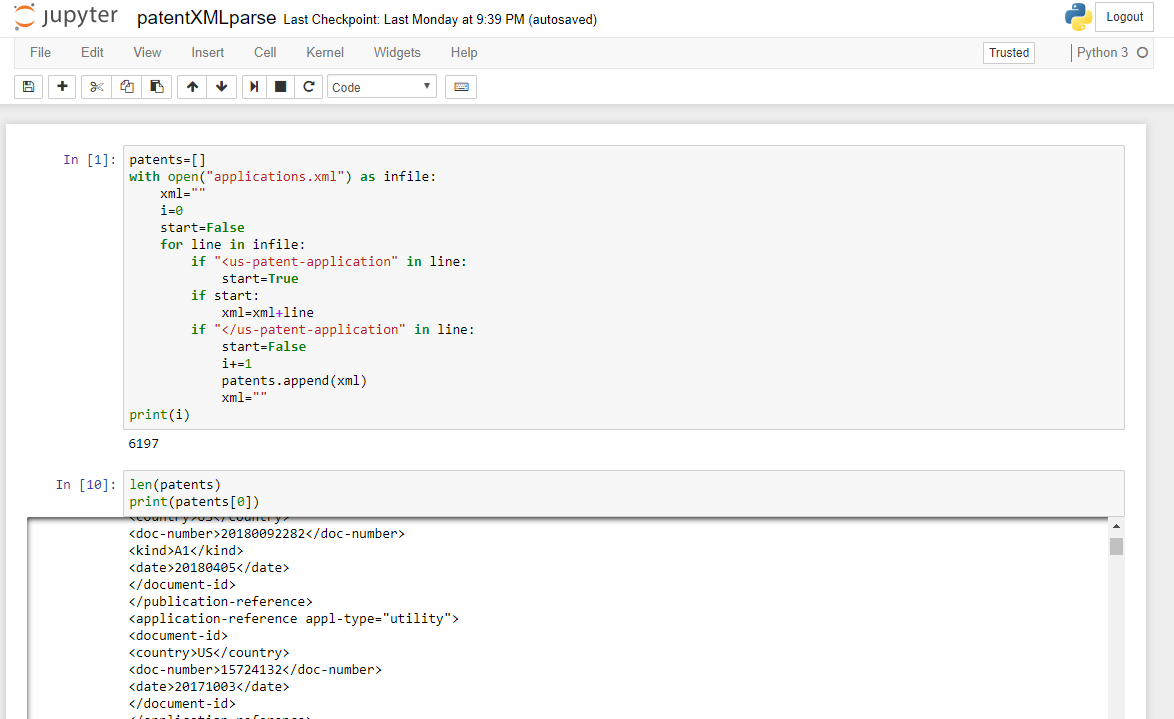Screen dimensions: 1174x719
Task: Interrupt the kernel with stop icon
Action: (x=281, y=87)
